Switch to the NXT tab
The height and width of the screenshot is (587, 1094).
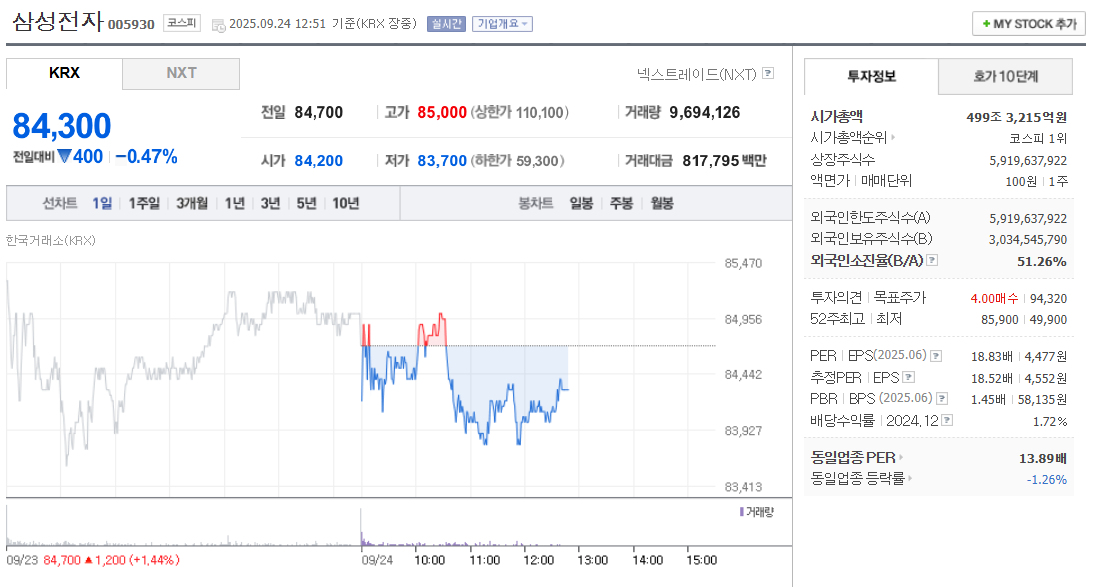pos(181,73)
